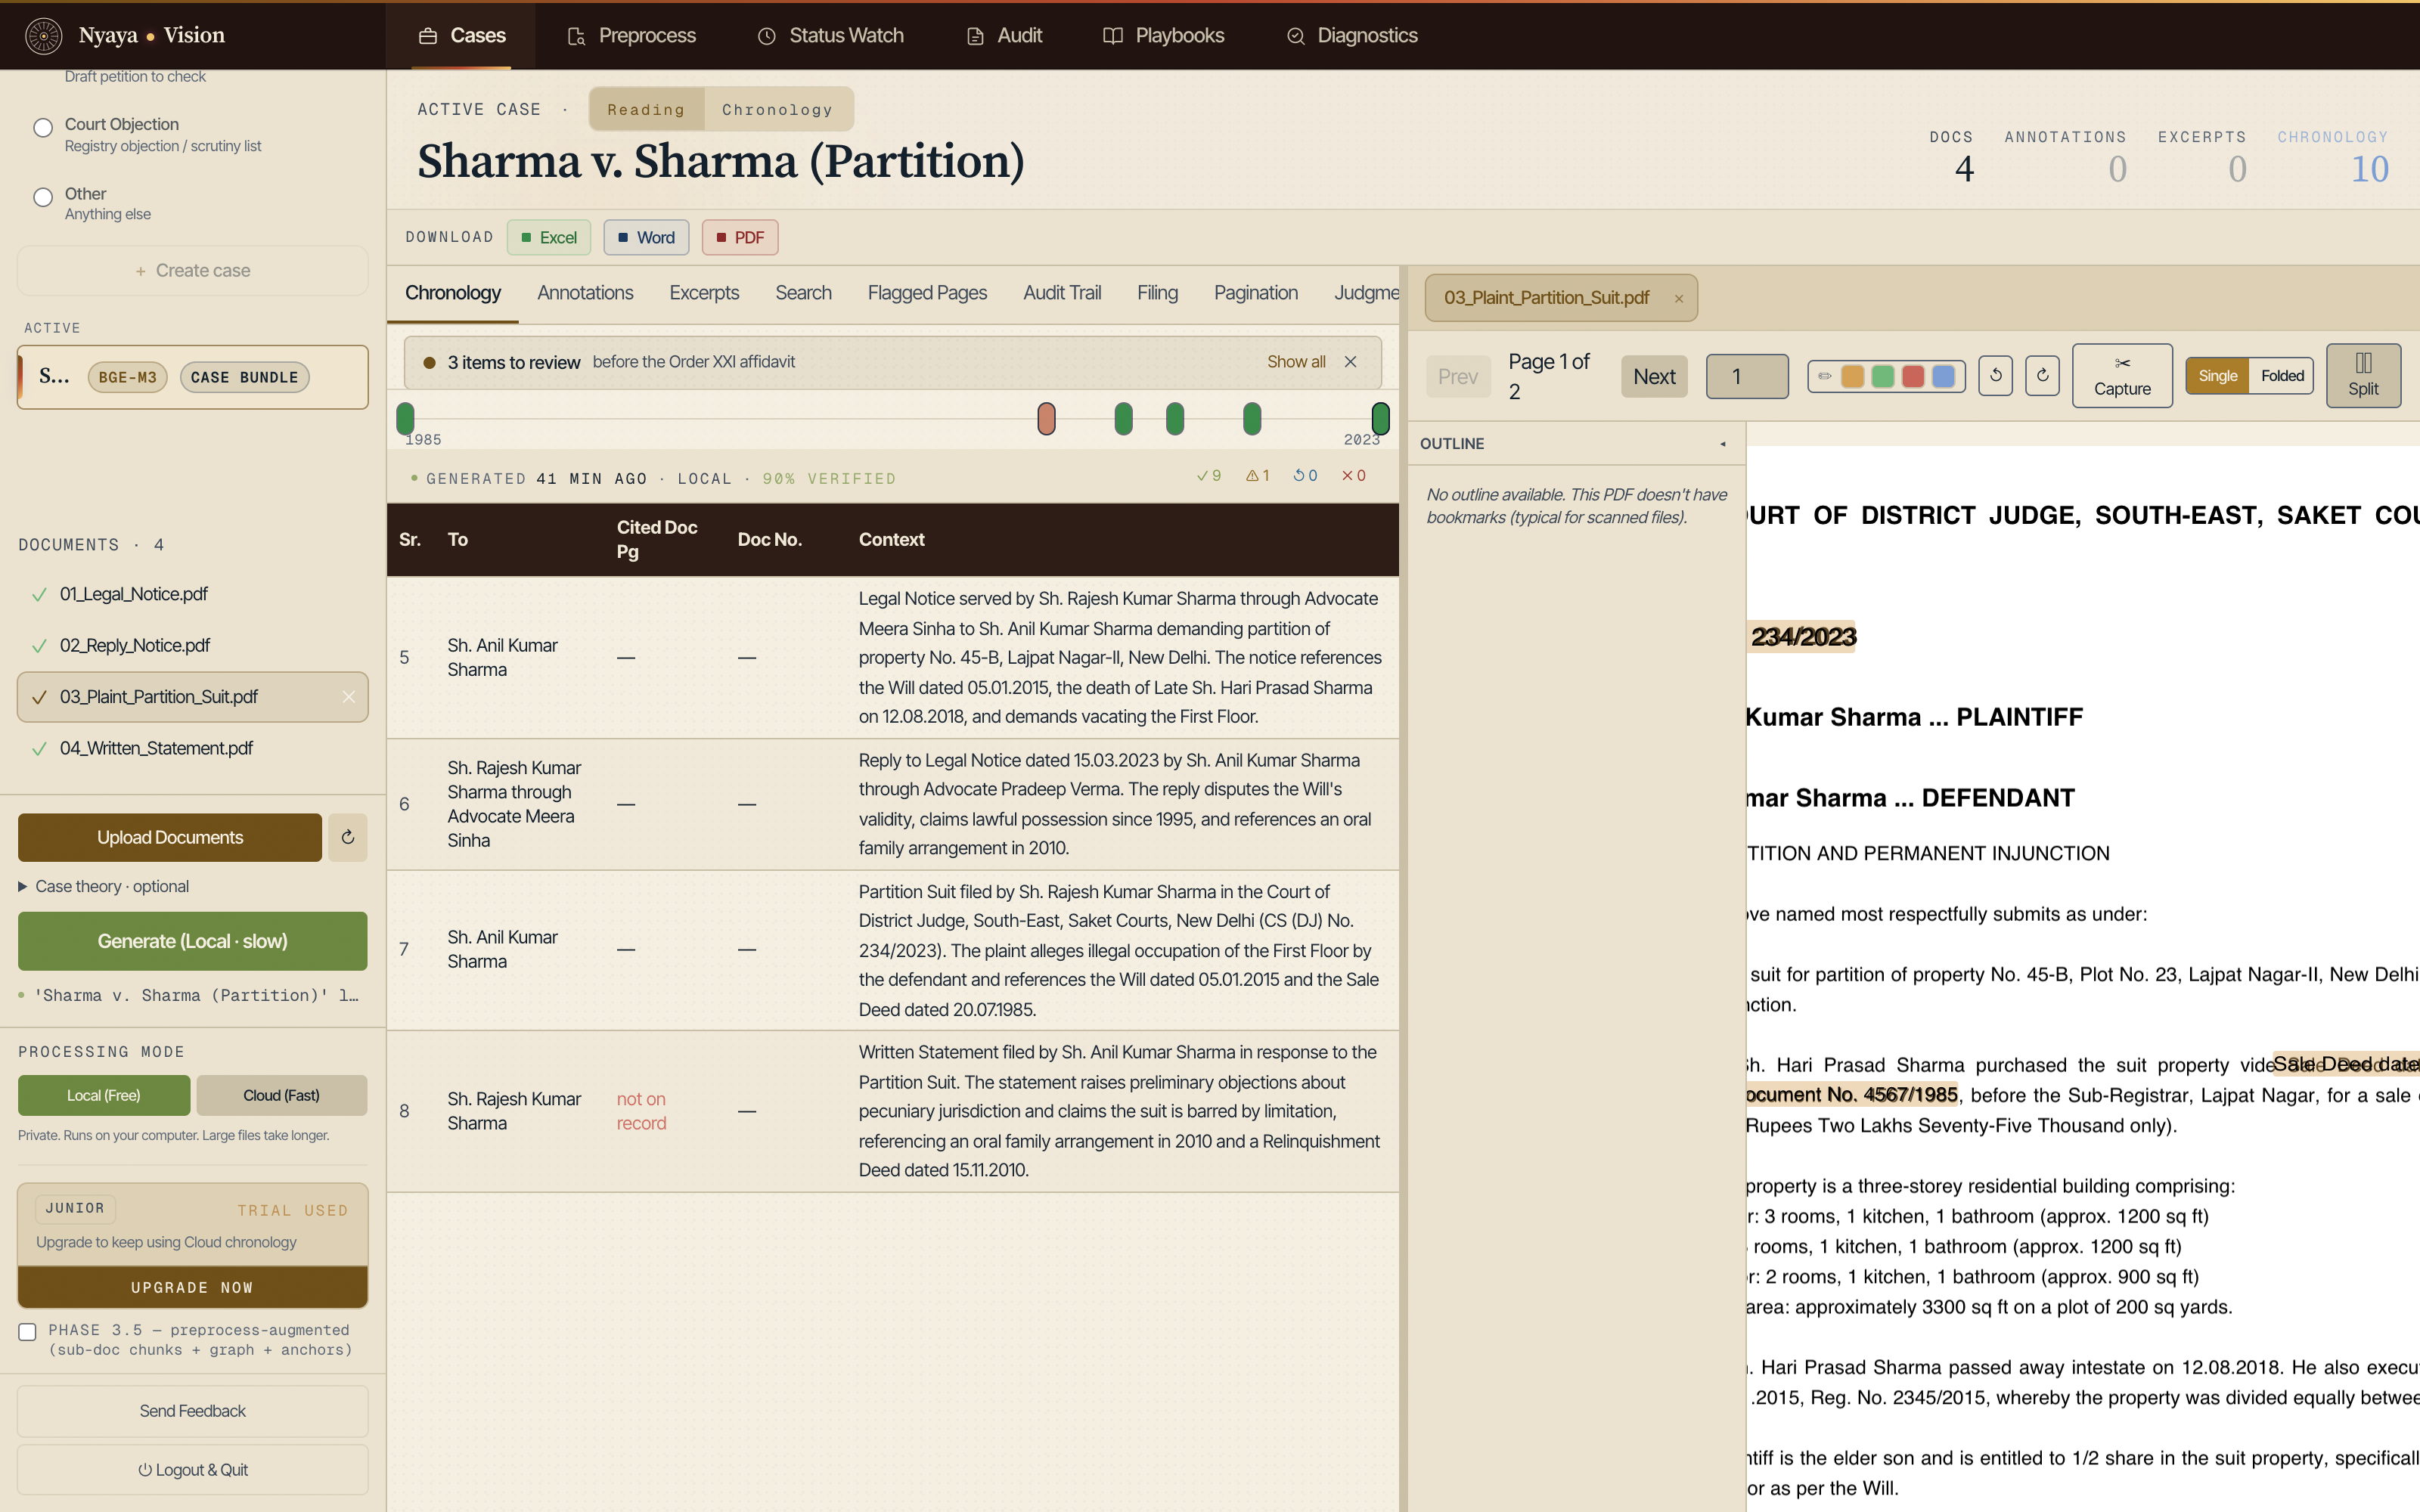Viewport: 2420px width, 1512px height.
Task: Click Show all review items link
Action: click(x=1296, y=362)
